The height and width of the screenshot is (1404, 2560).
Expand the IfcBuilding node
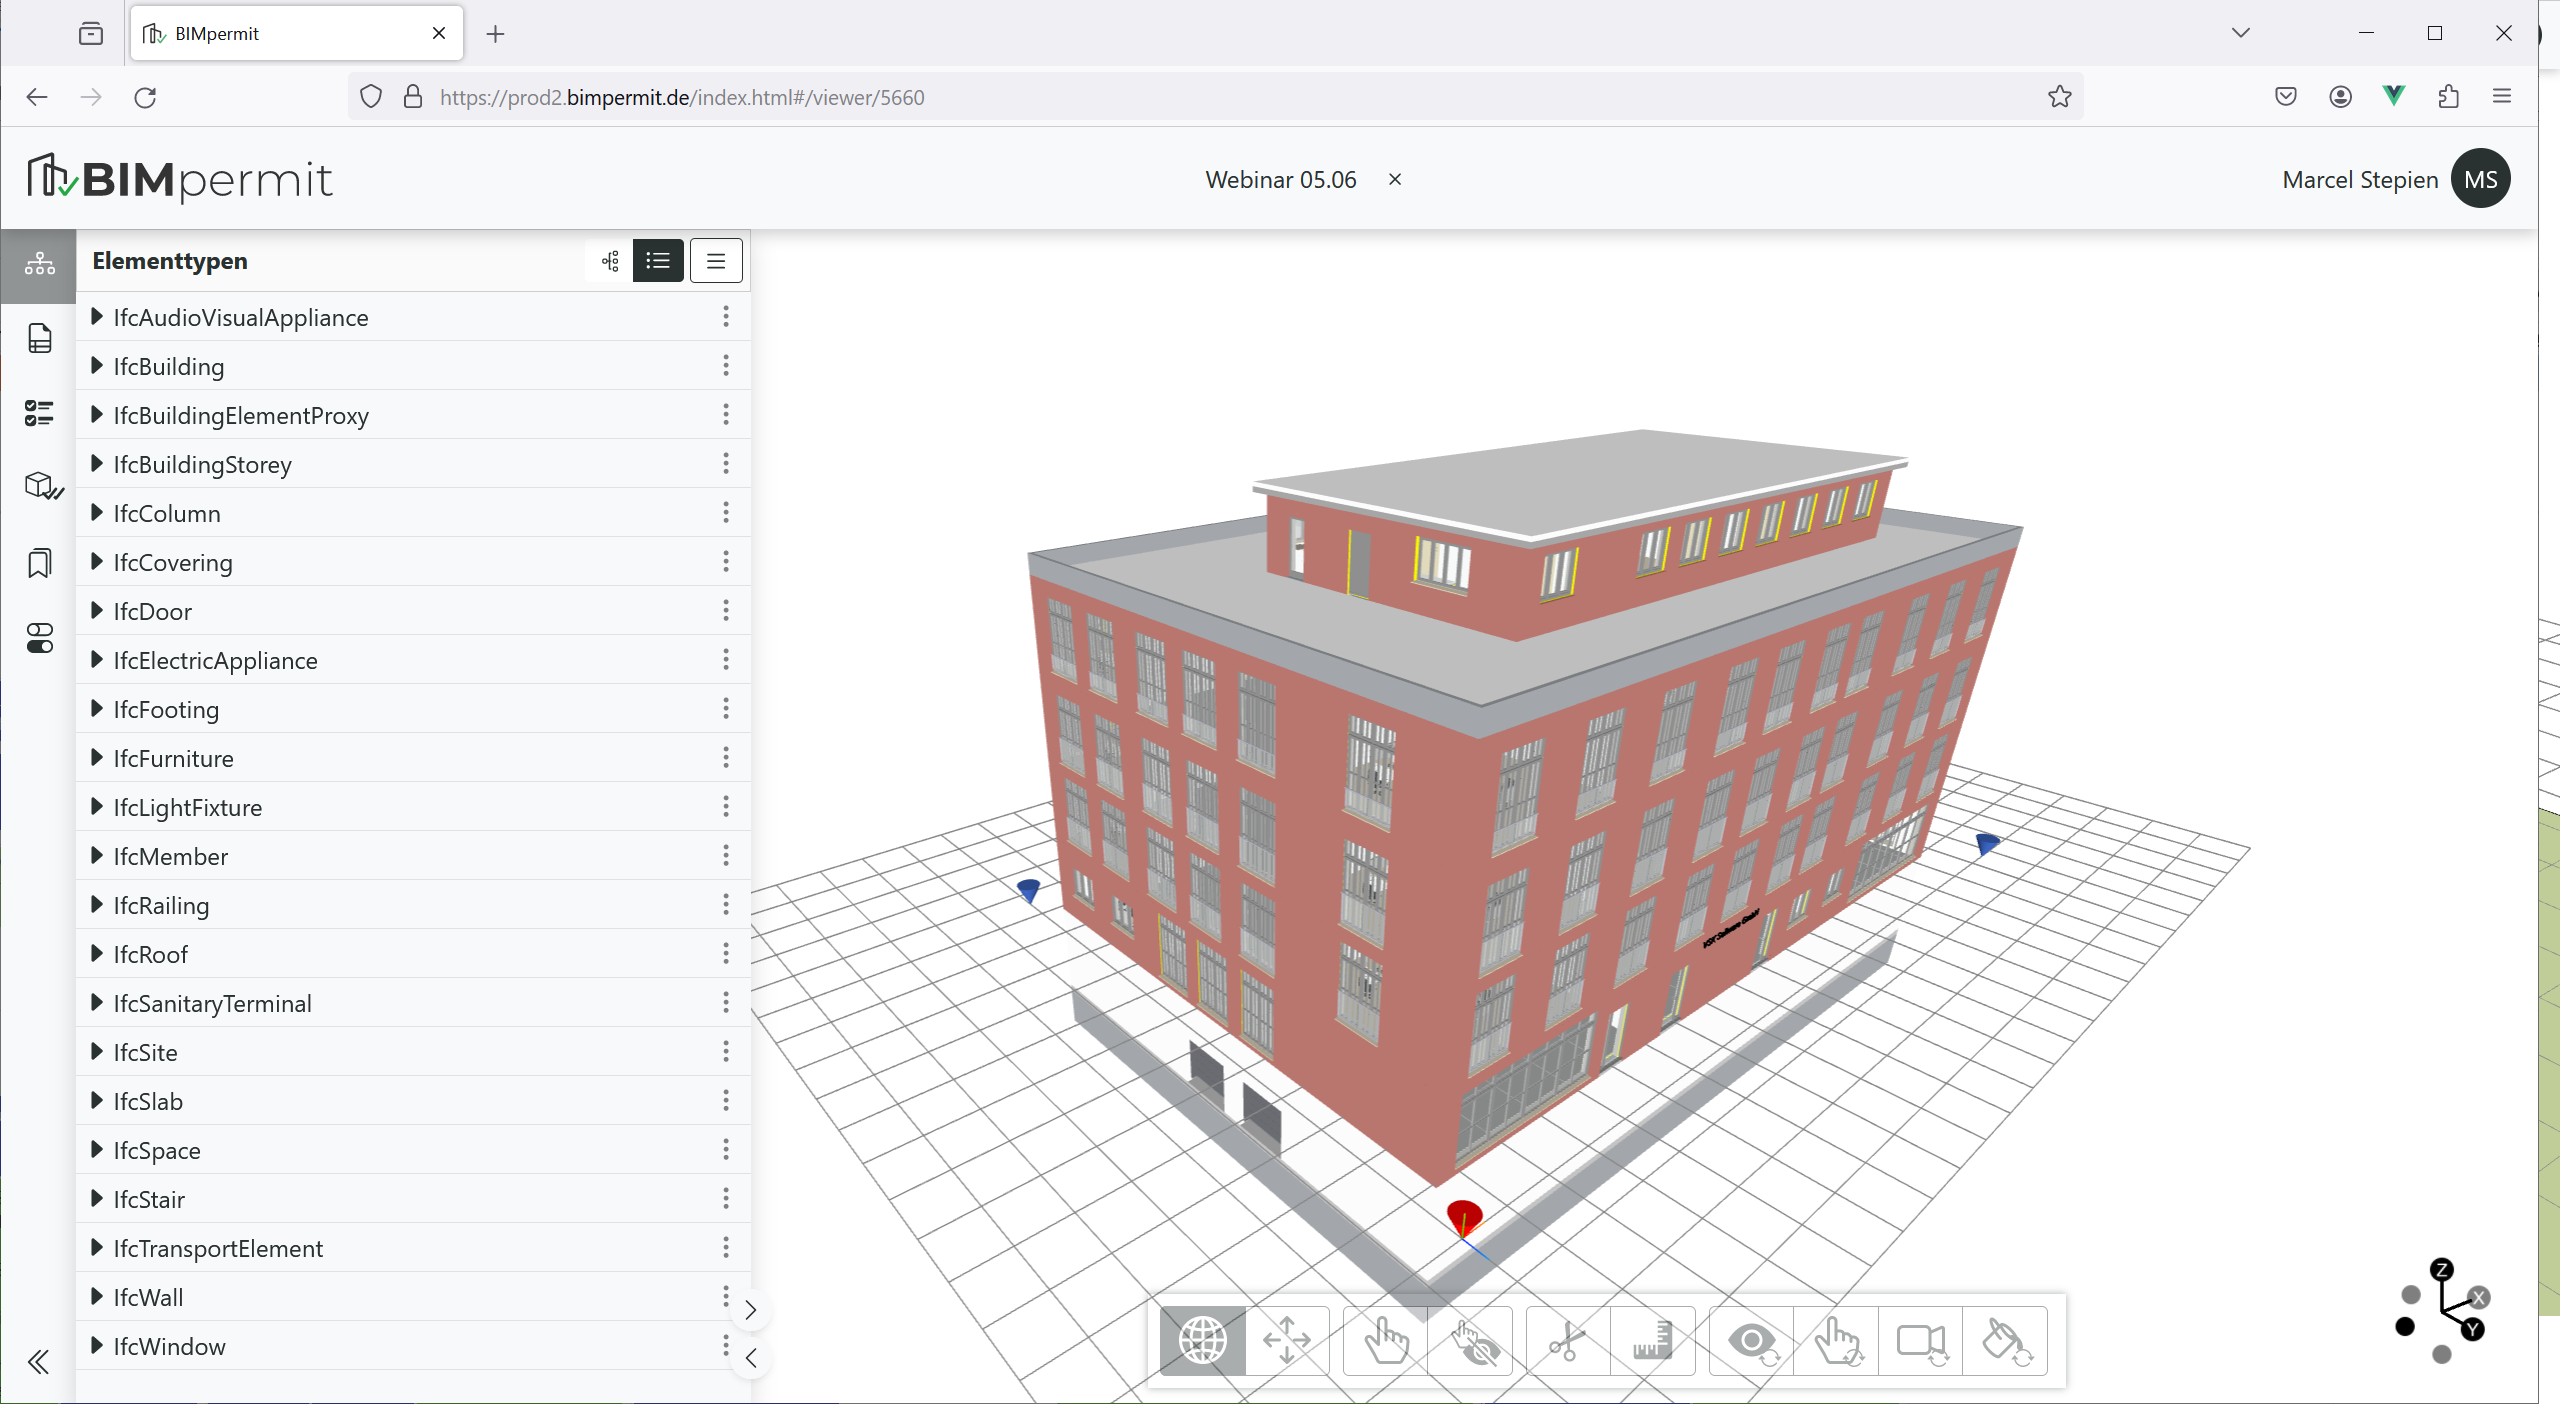point(97,366)
